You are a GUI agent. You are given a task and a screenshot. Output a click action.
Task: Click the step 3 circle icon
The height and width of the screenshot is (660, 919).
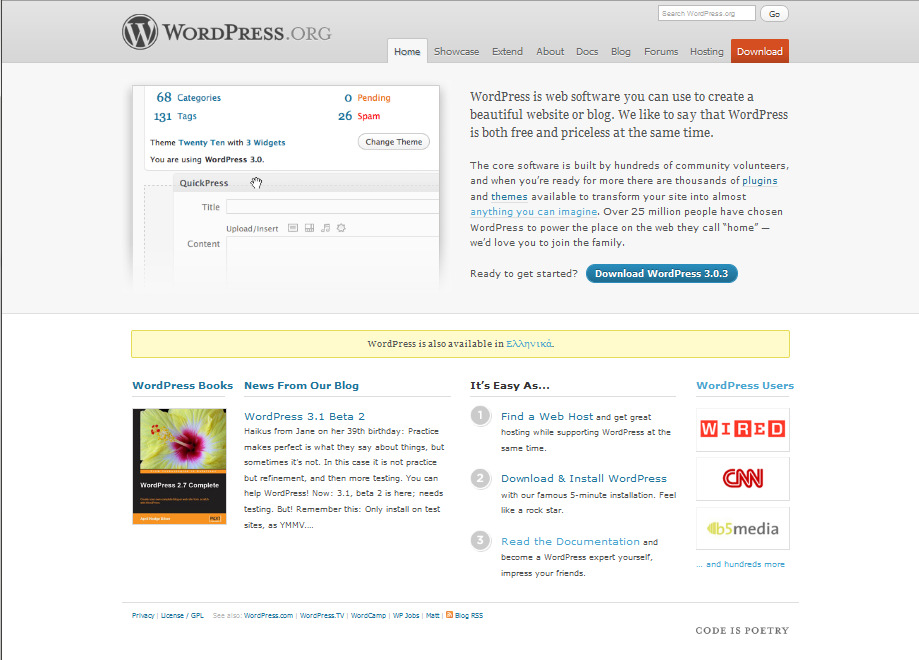point(480,540)
